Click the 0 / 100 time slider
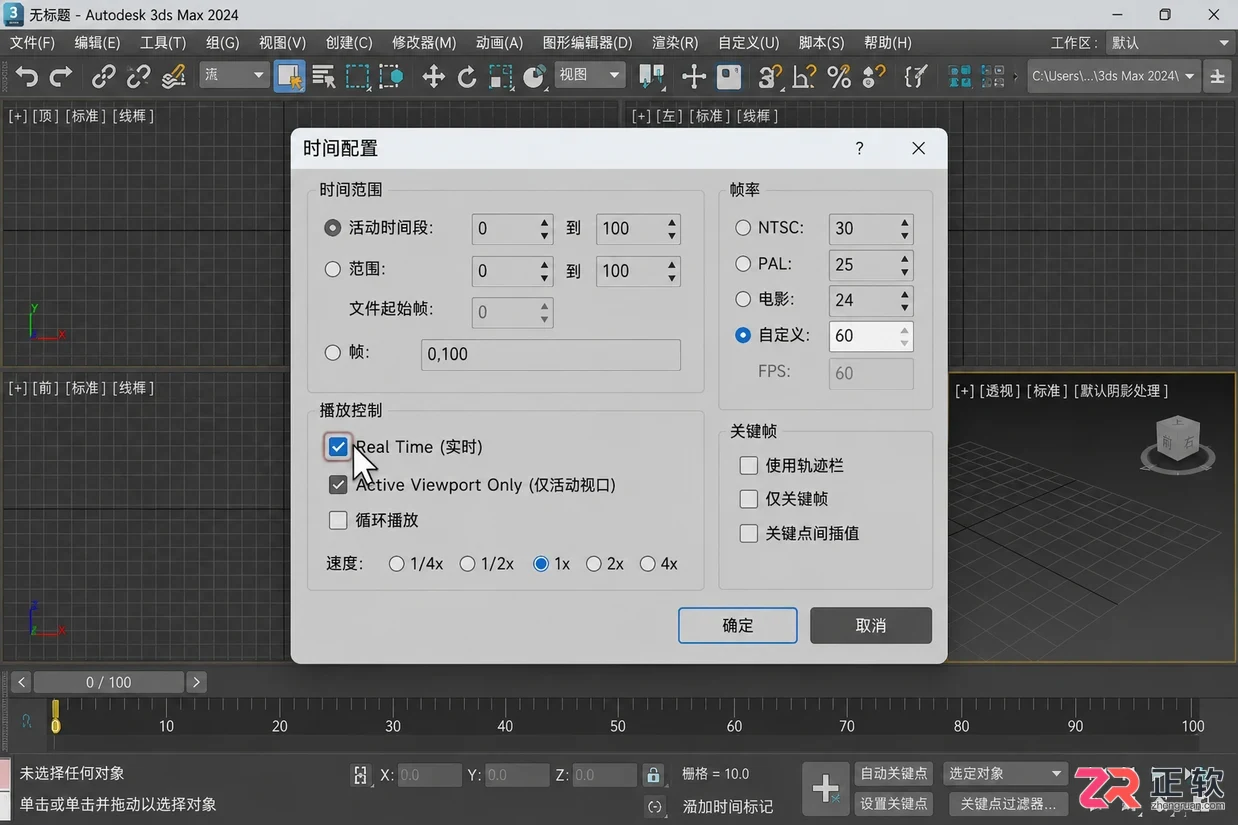Screen dimensions: 1238x825 point(108,682)
